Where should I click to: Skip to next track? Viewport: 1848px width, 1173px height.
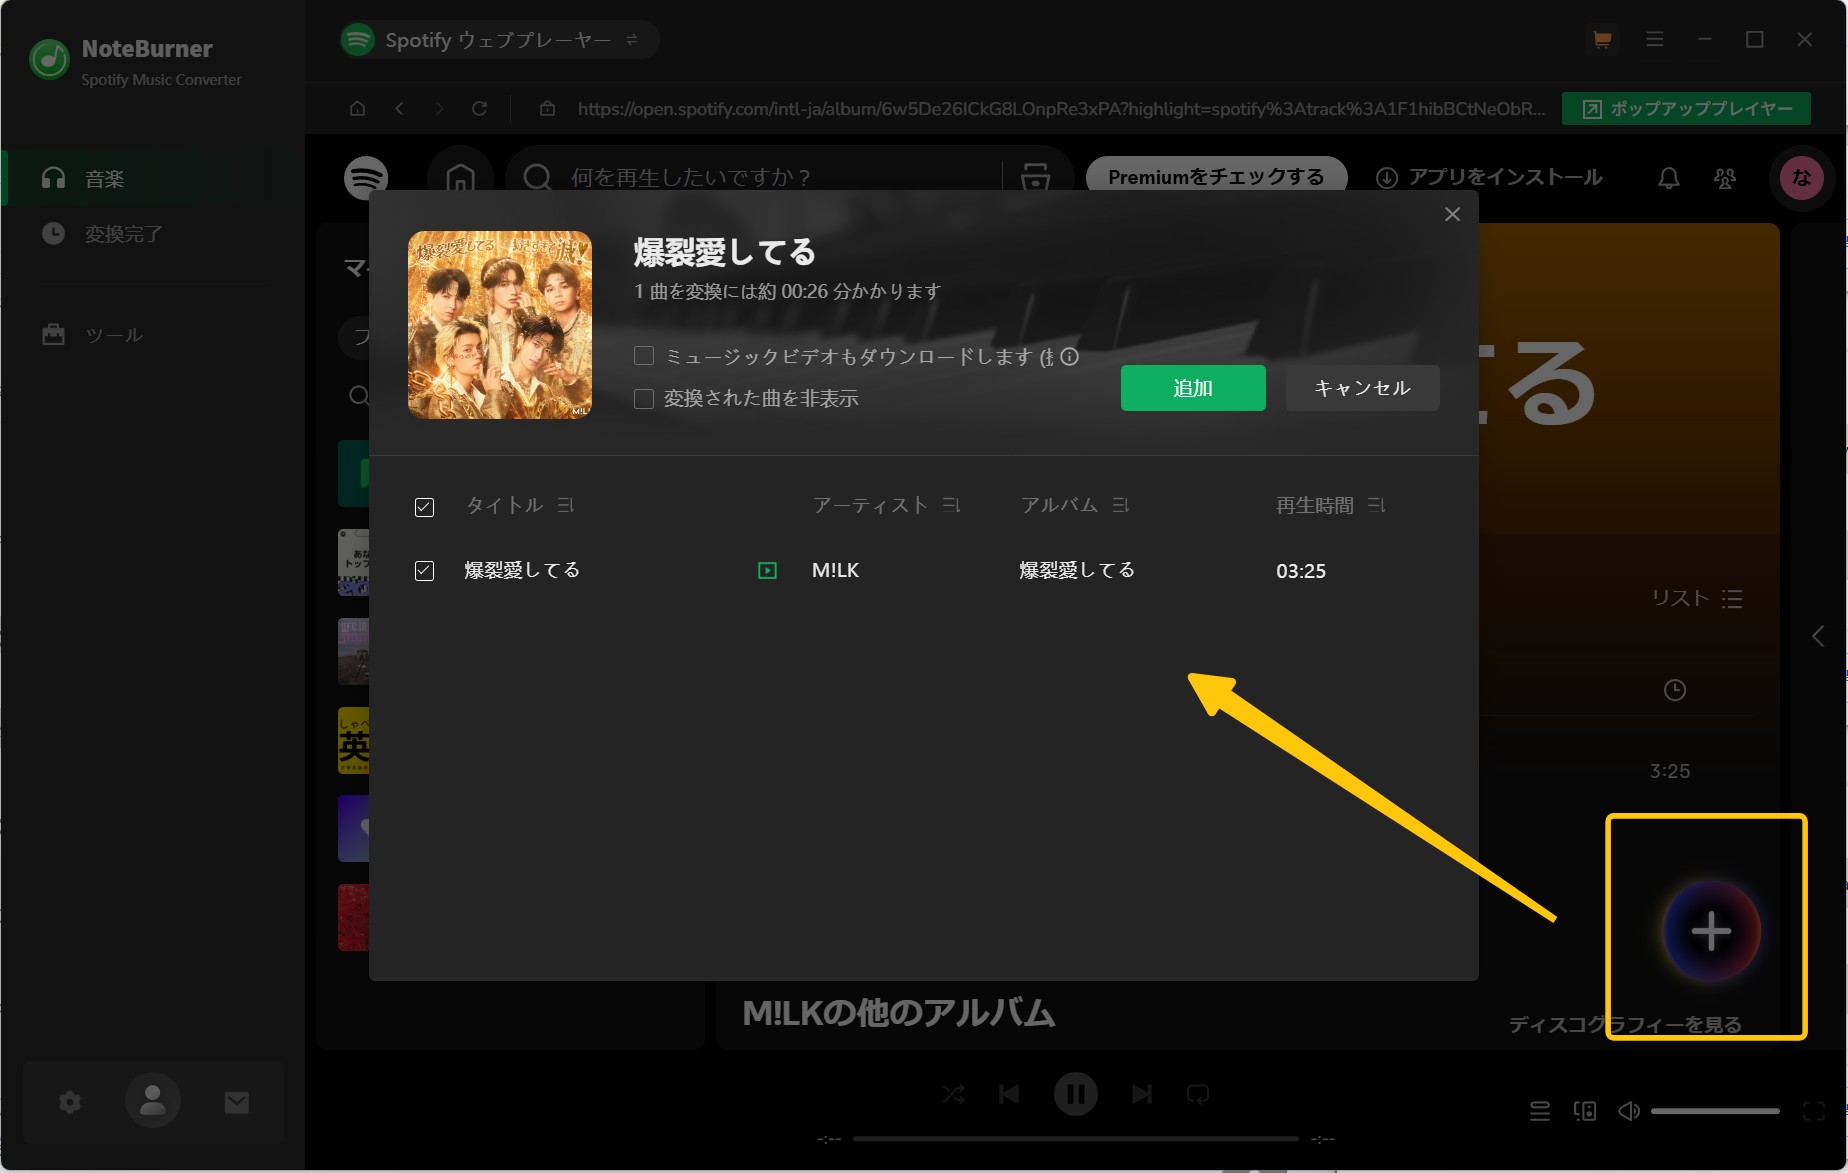[x=1142, y=1094]
